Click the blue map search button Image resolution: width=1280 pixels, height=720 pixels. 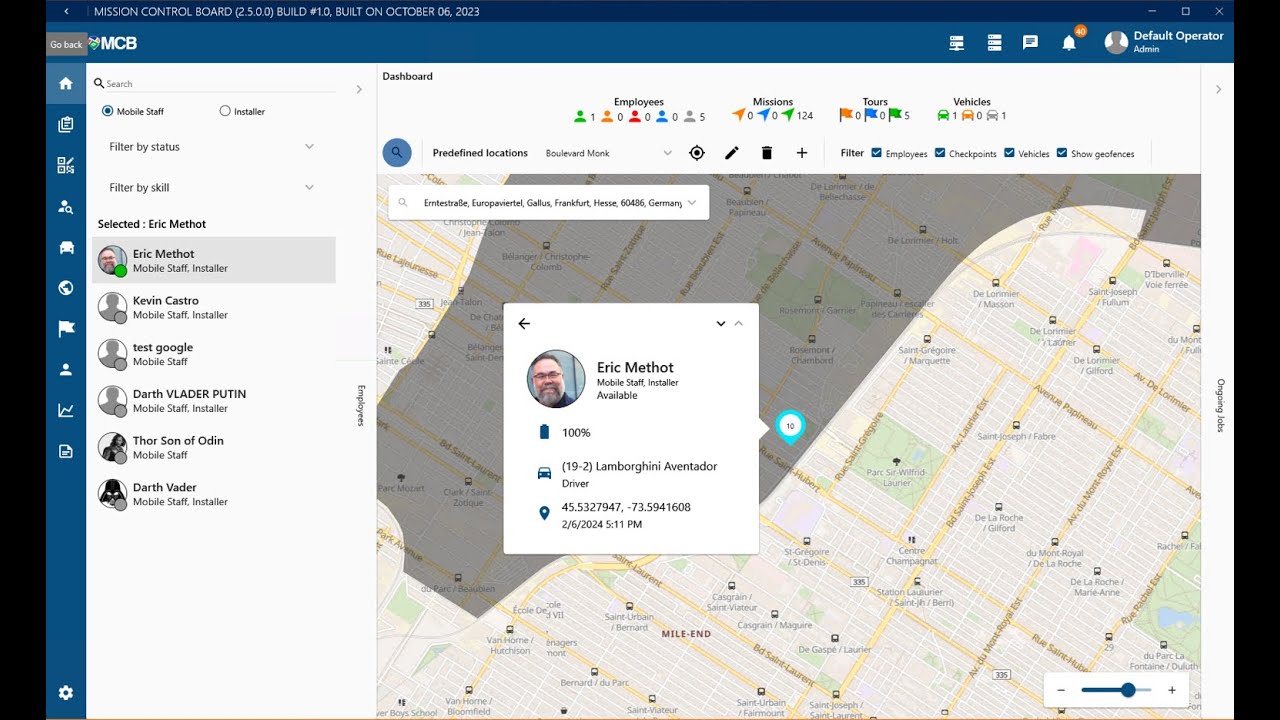(x=397, y=153)
